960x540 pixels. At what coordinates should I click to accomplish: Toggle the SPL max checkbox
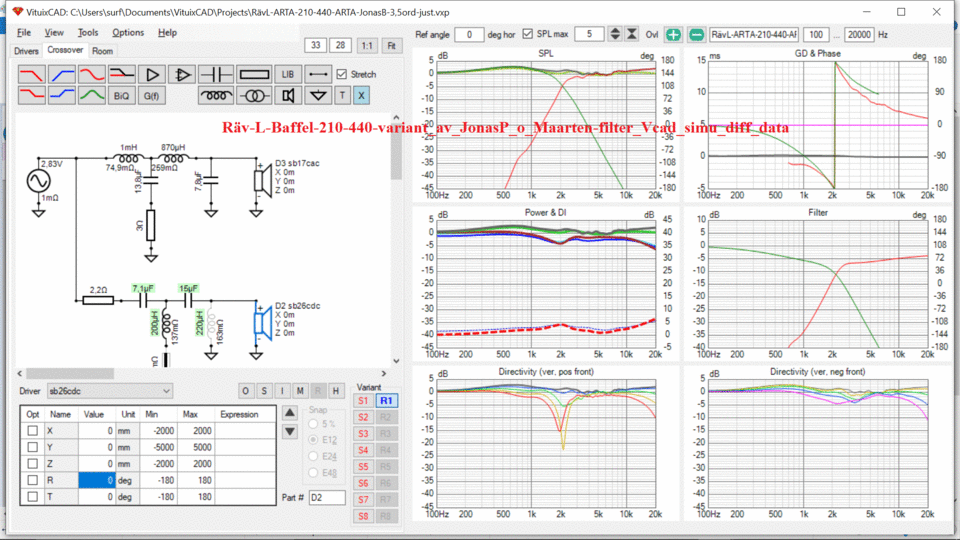pyautogui.click(x=528, y=34)
